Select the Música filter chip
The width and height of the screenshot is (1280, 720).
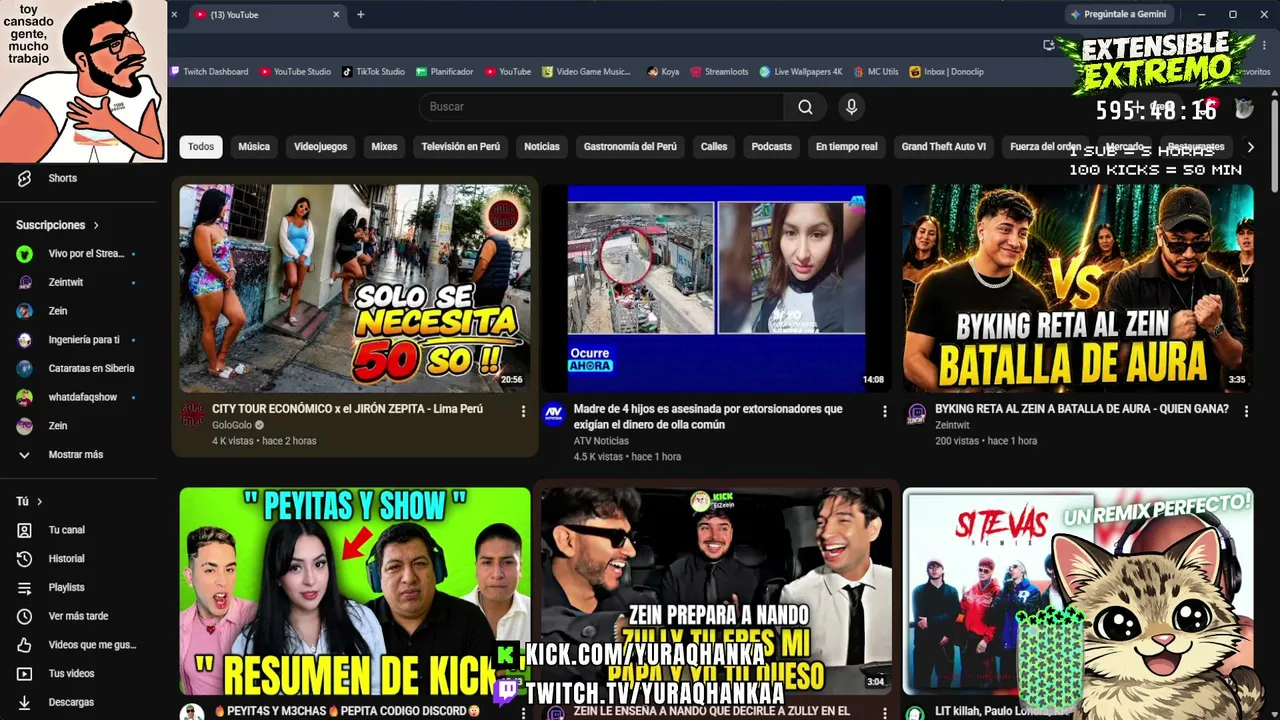(x=254, y=147)
